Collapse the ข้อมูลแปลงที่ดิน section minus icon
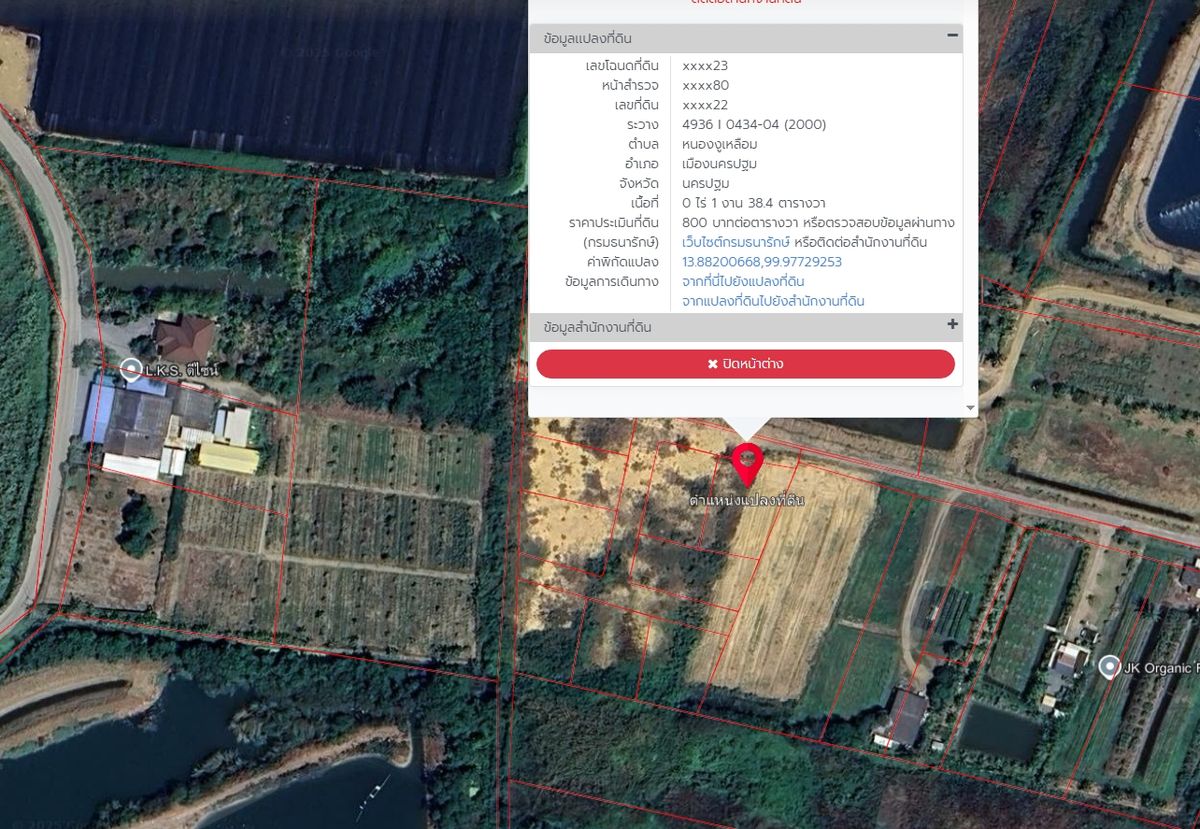Viewport: 1200px width, 829px height. click(952, 36)
